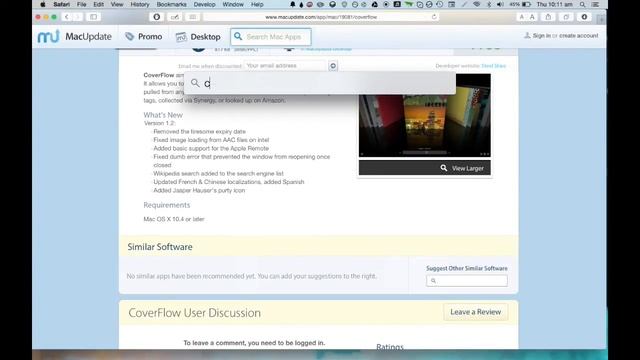640x360 pixels.
Task: Open the Share toolbar button
Action: (x=548, y=17)
